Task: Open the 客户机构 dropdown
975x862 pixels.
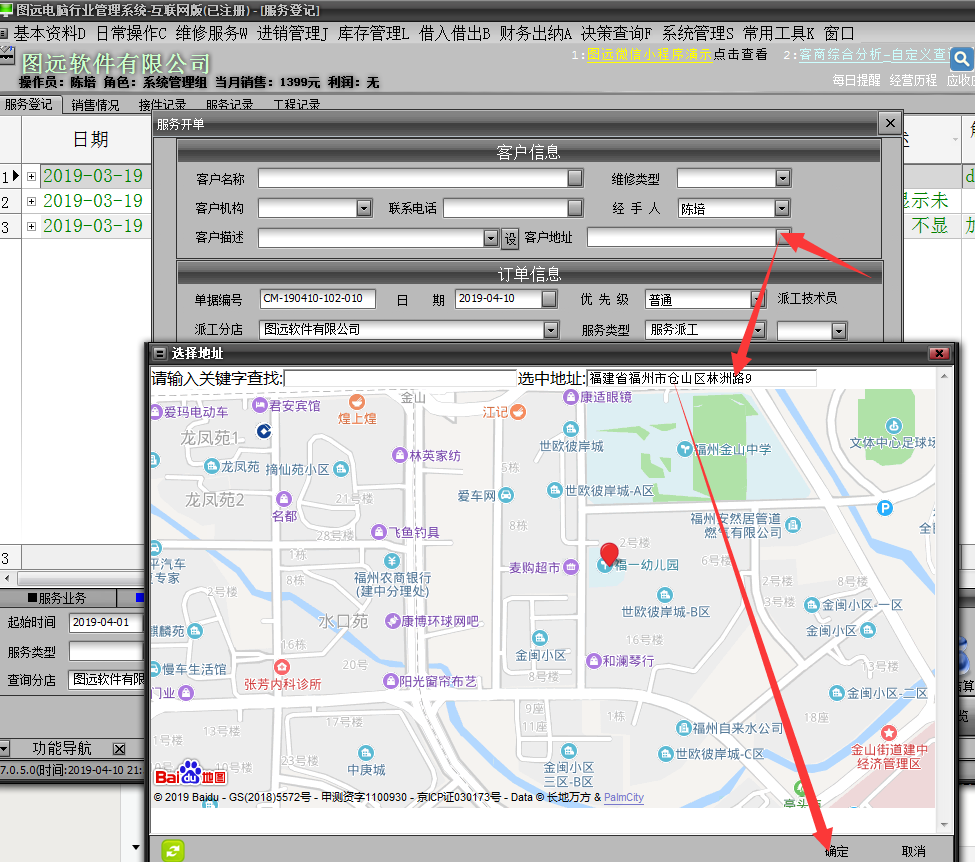Action: pos(364,208)
